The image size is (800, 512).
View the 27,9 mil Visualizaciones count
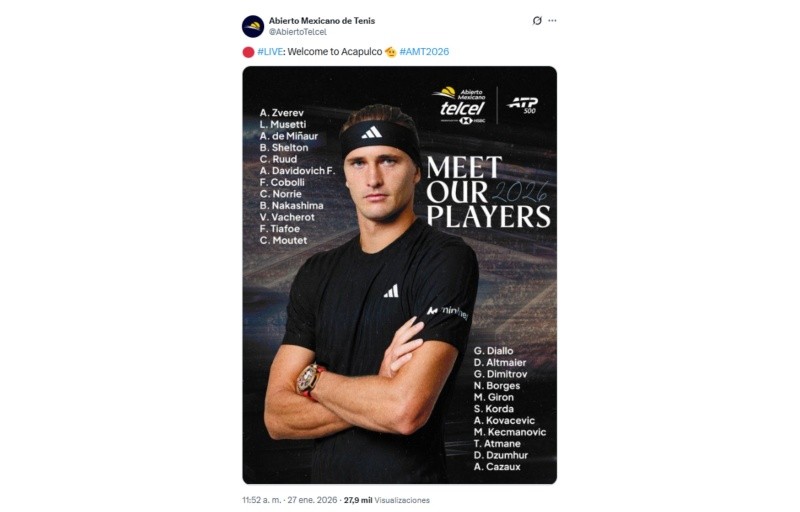(386, 499)
